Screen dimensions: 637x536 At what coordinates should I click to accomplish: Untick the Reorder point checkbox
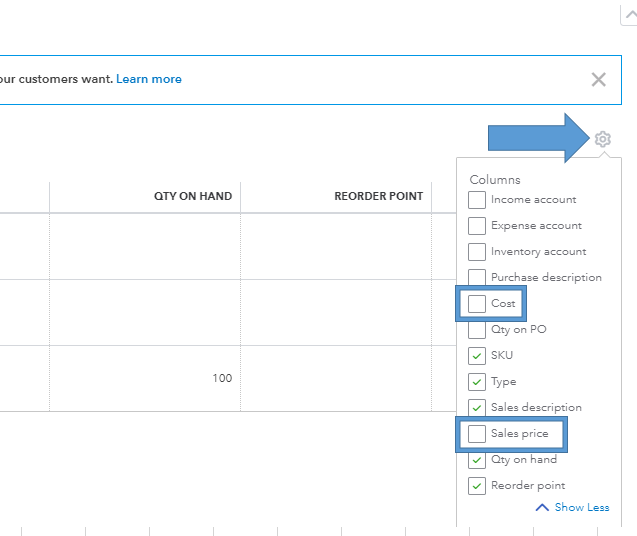(477, 486)
